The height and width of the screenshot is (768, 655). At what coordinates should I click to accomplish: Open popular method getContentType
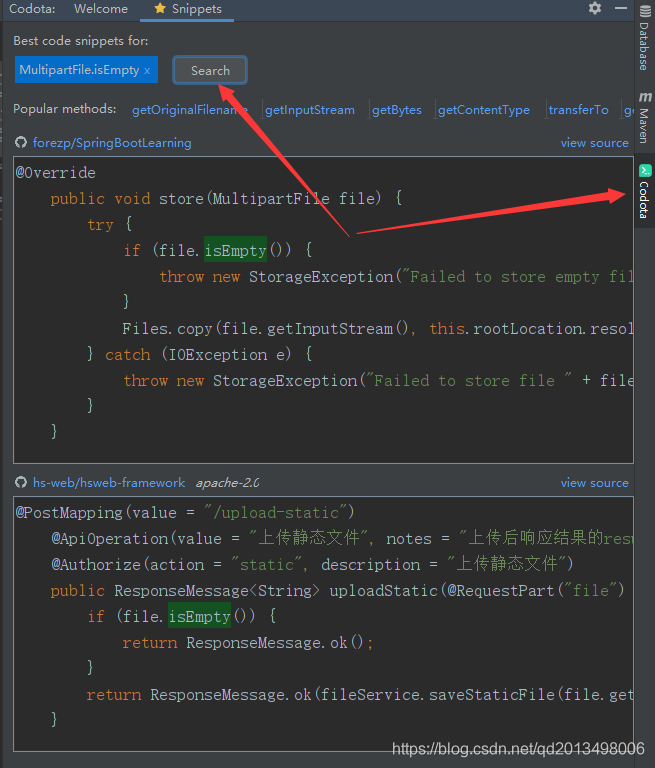[x=484, y=110]
